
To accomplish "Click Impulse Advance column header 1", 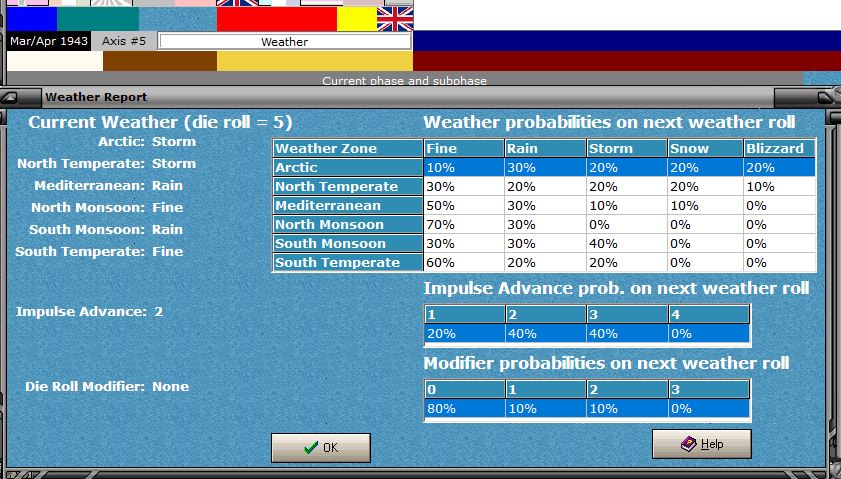I will [464, 314].
